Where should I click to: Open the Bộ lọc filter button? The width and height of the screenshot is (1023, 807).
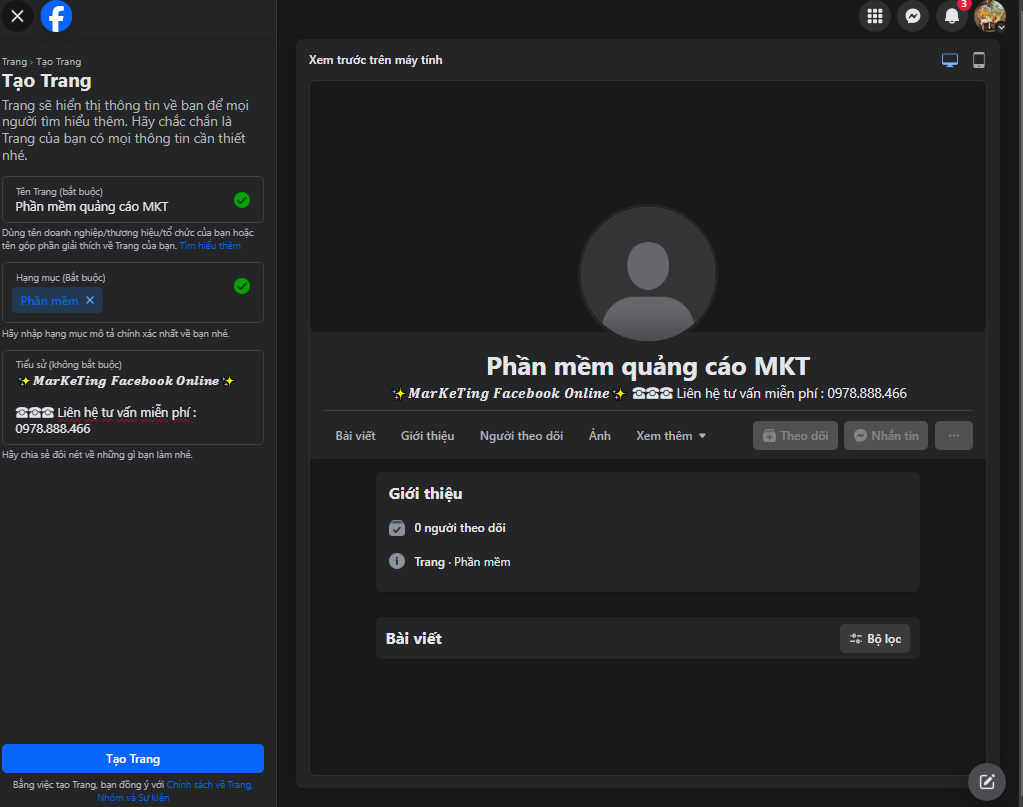coord(875,639)
